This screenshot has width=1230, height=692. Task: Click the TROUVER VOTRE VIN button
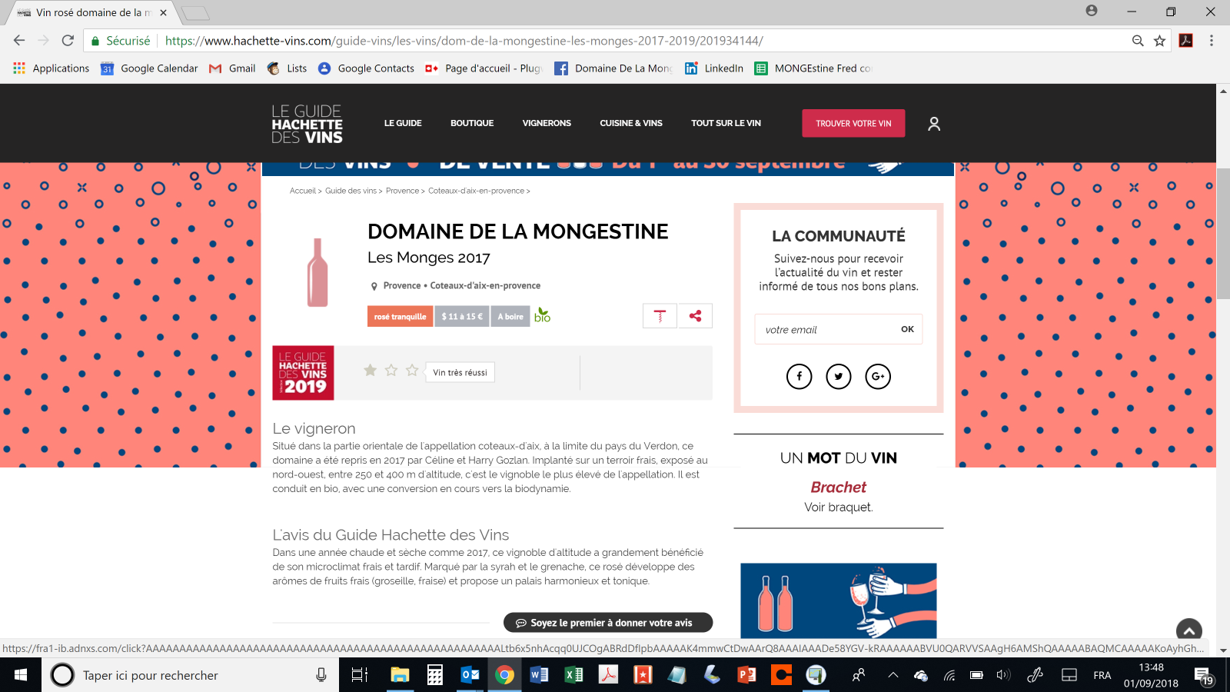[853, 123]
